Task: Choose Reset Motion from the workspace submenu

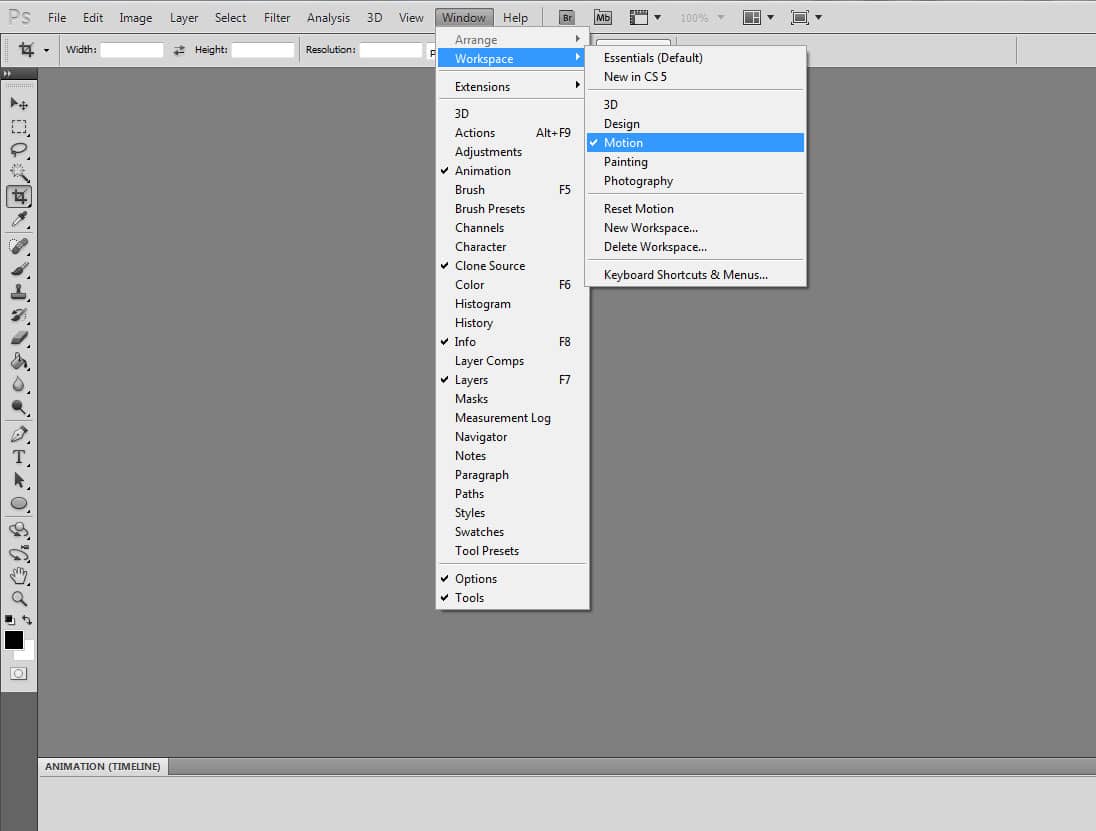Action: (638, 208)
